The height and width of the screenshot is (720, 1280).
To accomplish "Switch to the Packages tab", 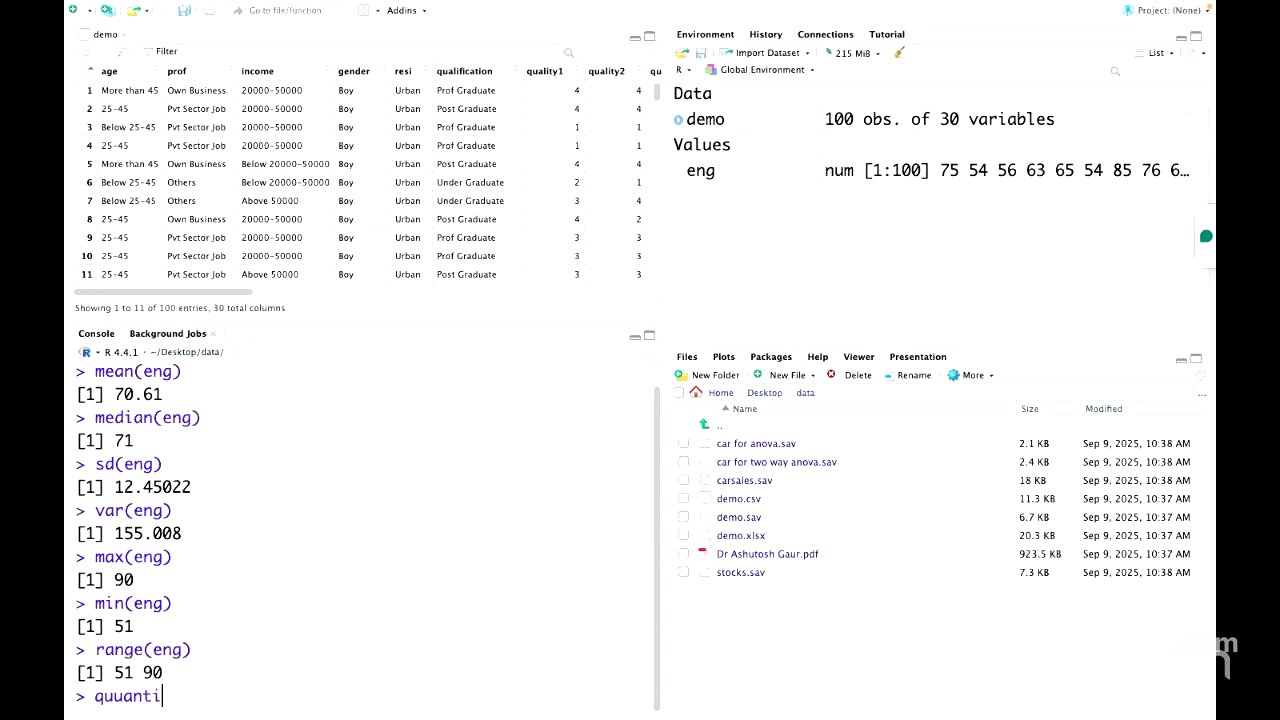I will tap(771, 356).
